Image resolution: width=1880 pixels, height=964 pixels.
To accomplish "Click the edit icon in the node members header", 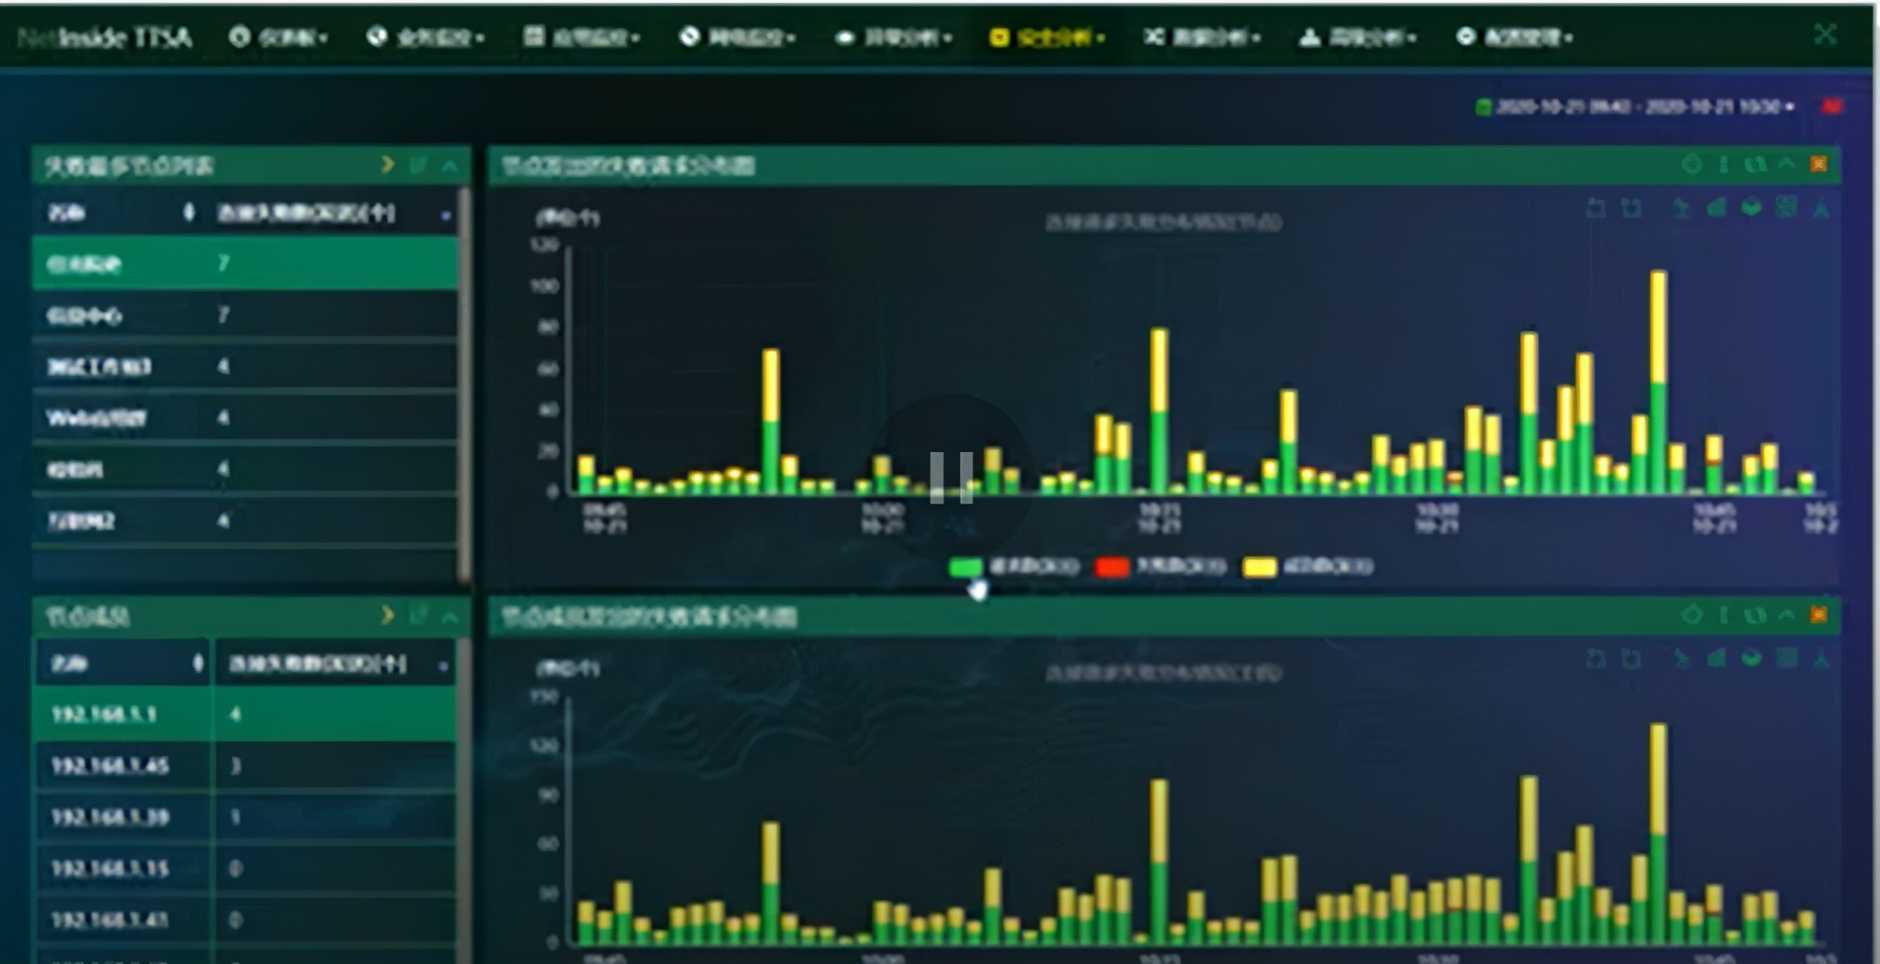I will (x=418, y=615).
